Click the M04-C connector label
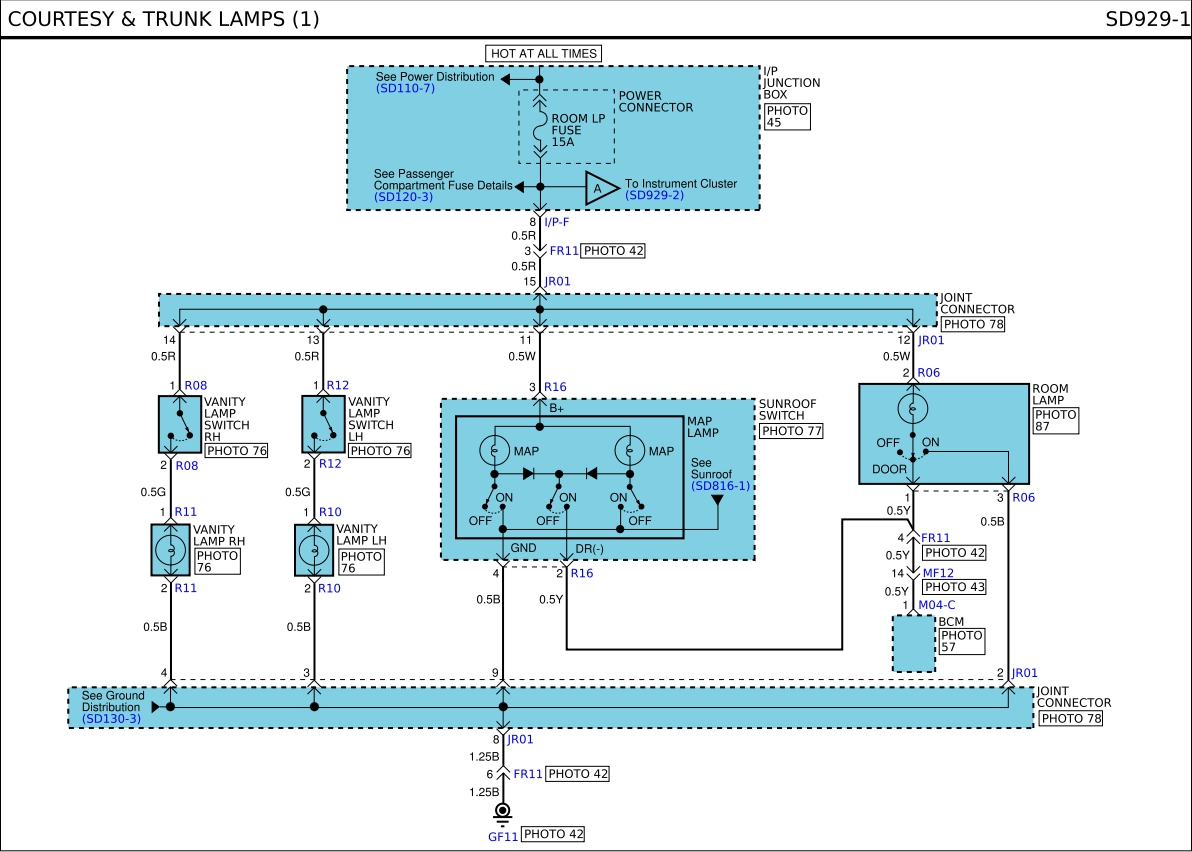This screenshot has height=852, width=1192. click(x=937, y=605)
